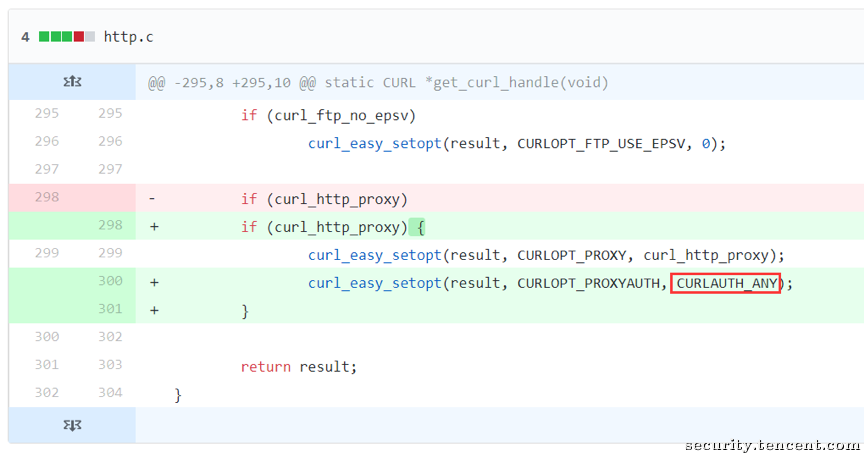
Task: Click CURLOPT_PROXY in line 299
Action: (572, 256)
